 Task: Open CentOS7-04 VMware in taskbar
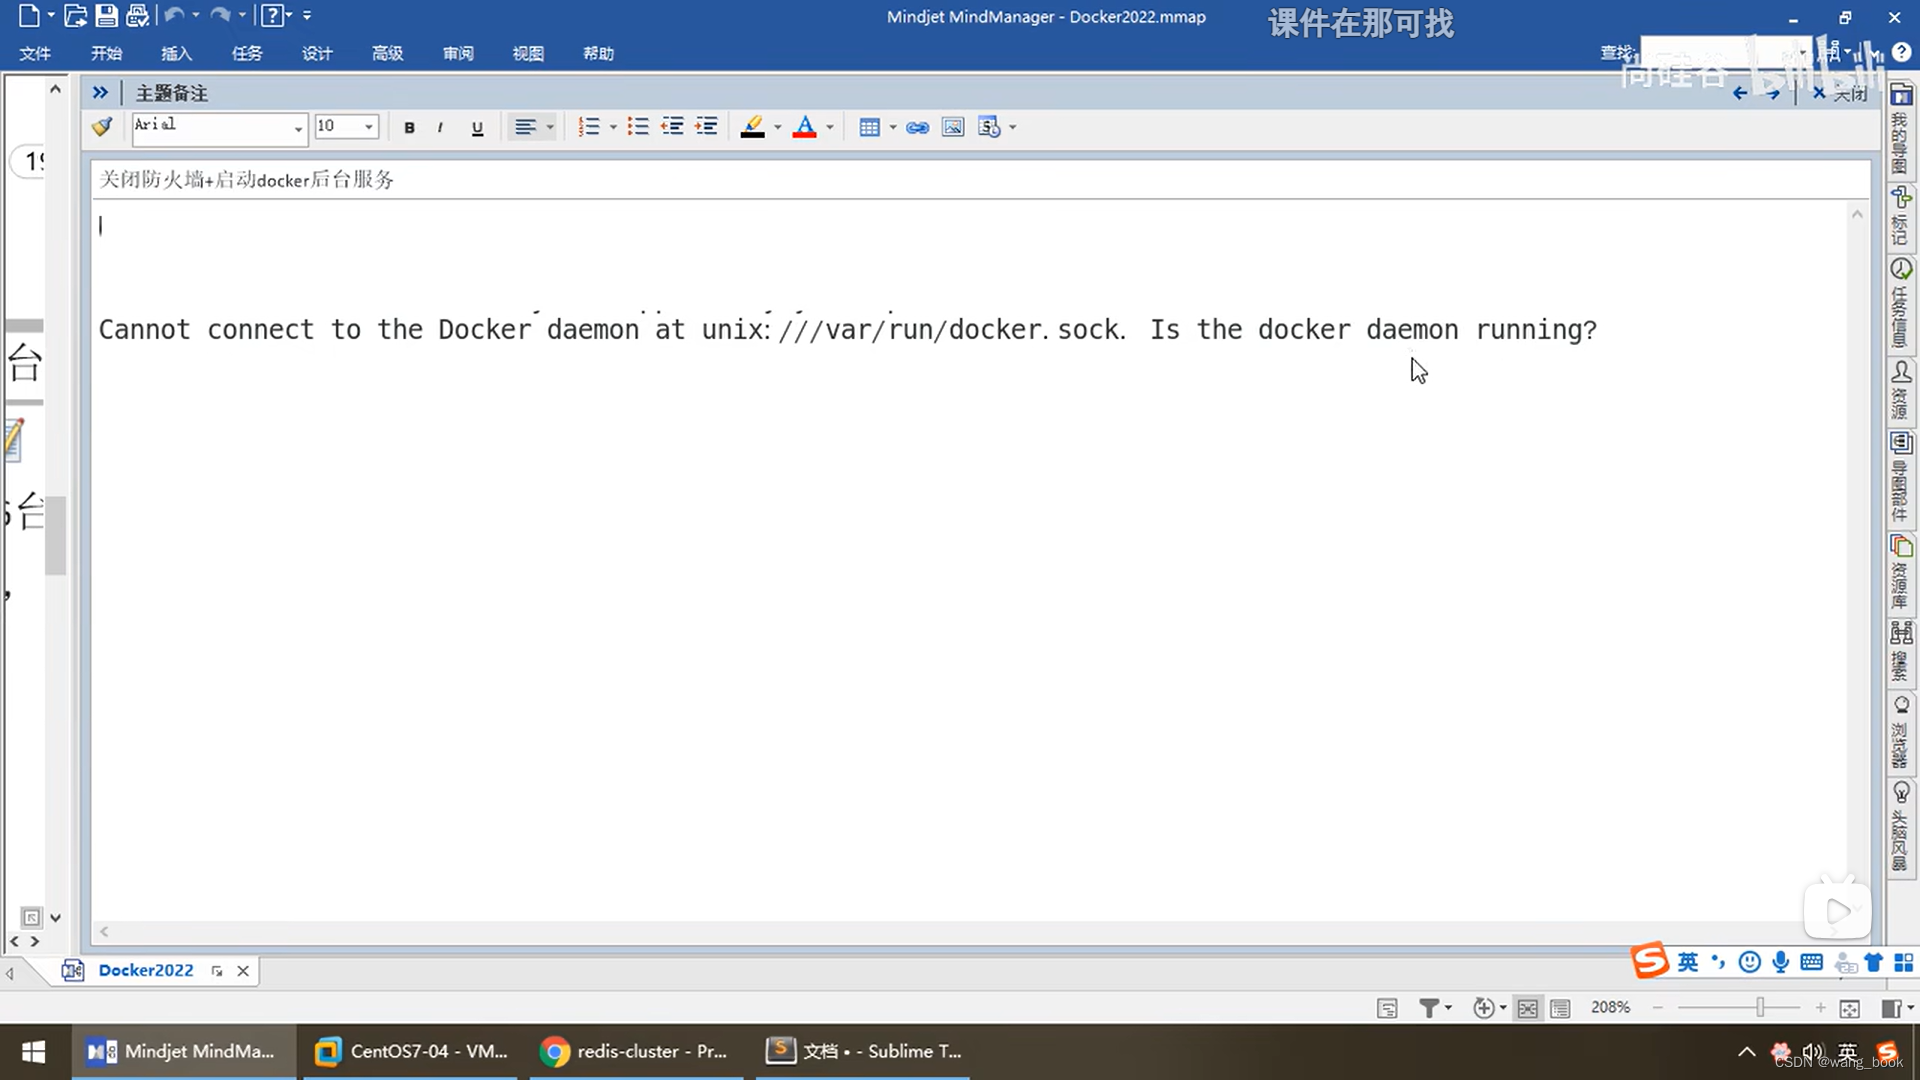[x=411, y=1051]
